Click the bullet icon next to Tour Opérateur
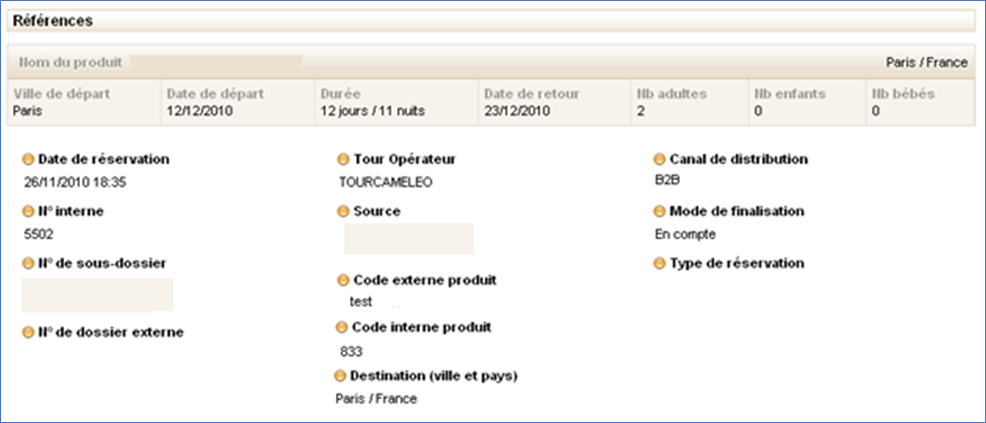 click(x=345, y=159)
